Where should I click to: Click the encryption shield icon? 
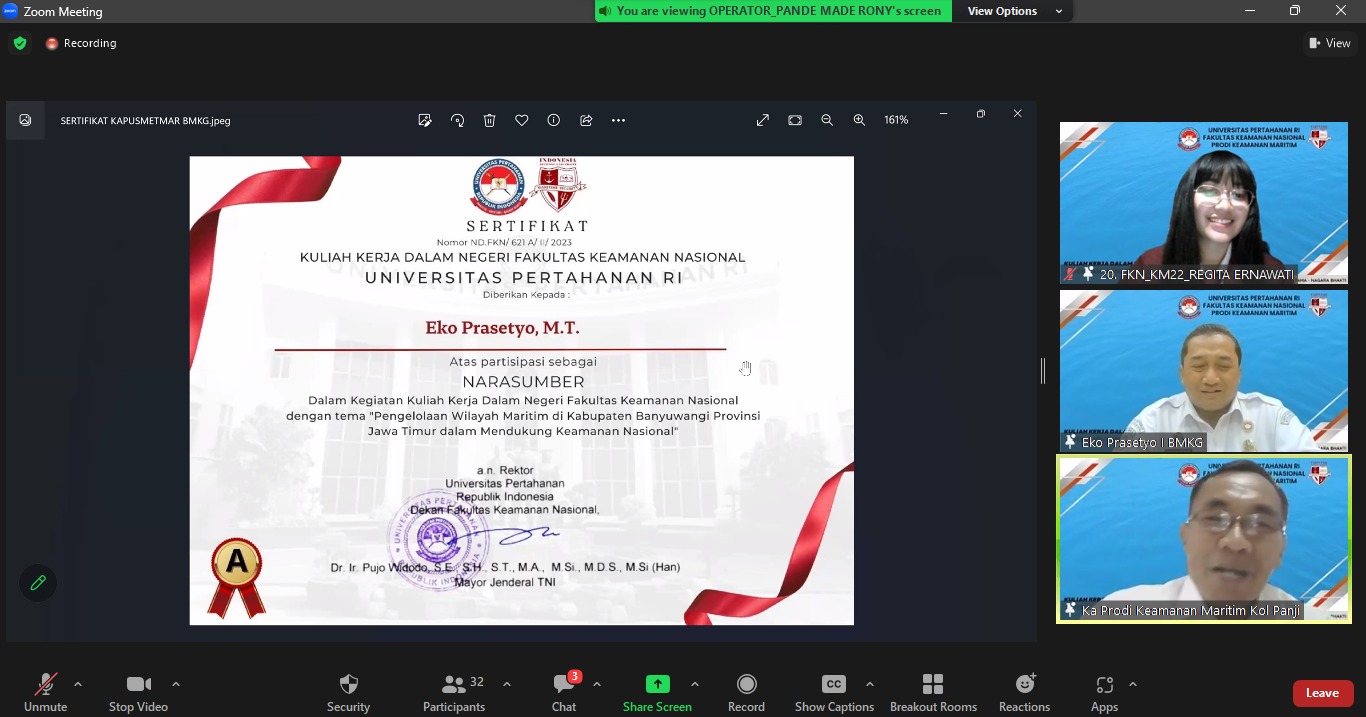click(20, 43)
